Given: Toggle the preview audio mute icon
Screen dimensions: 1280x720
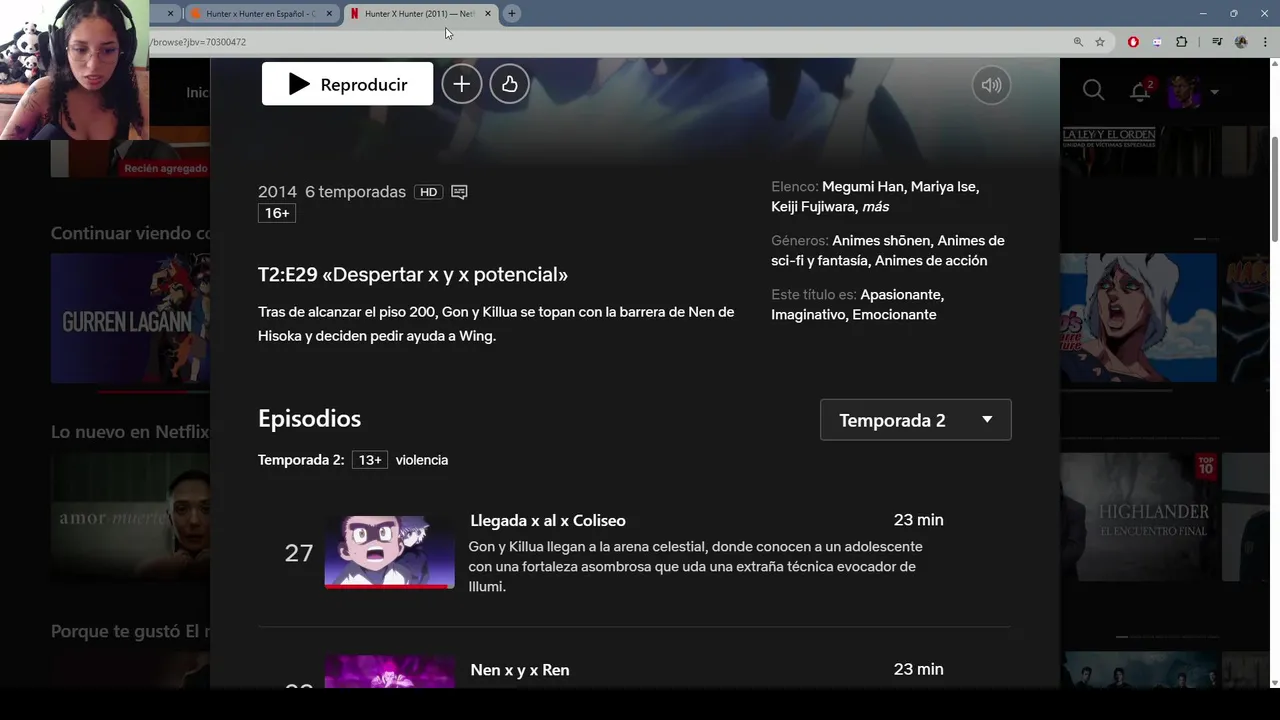Looking at the screenshot, I should tap(991, 85).
